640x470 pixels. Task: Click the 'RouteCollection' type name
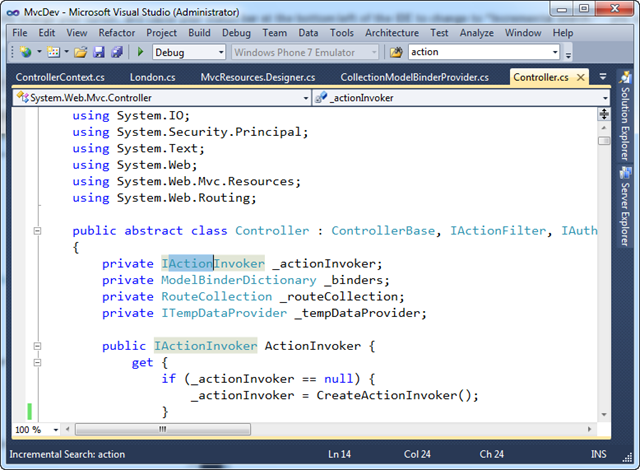(216, 296)
